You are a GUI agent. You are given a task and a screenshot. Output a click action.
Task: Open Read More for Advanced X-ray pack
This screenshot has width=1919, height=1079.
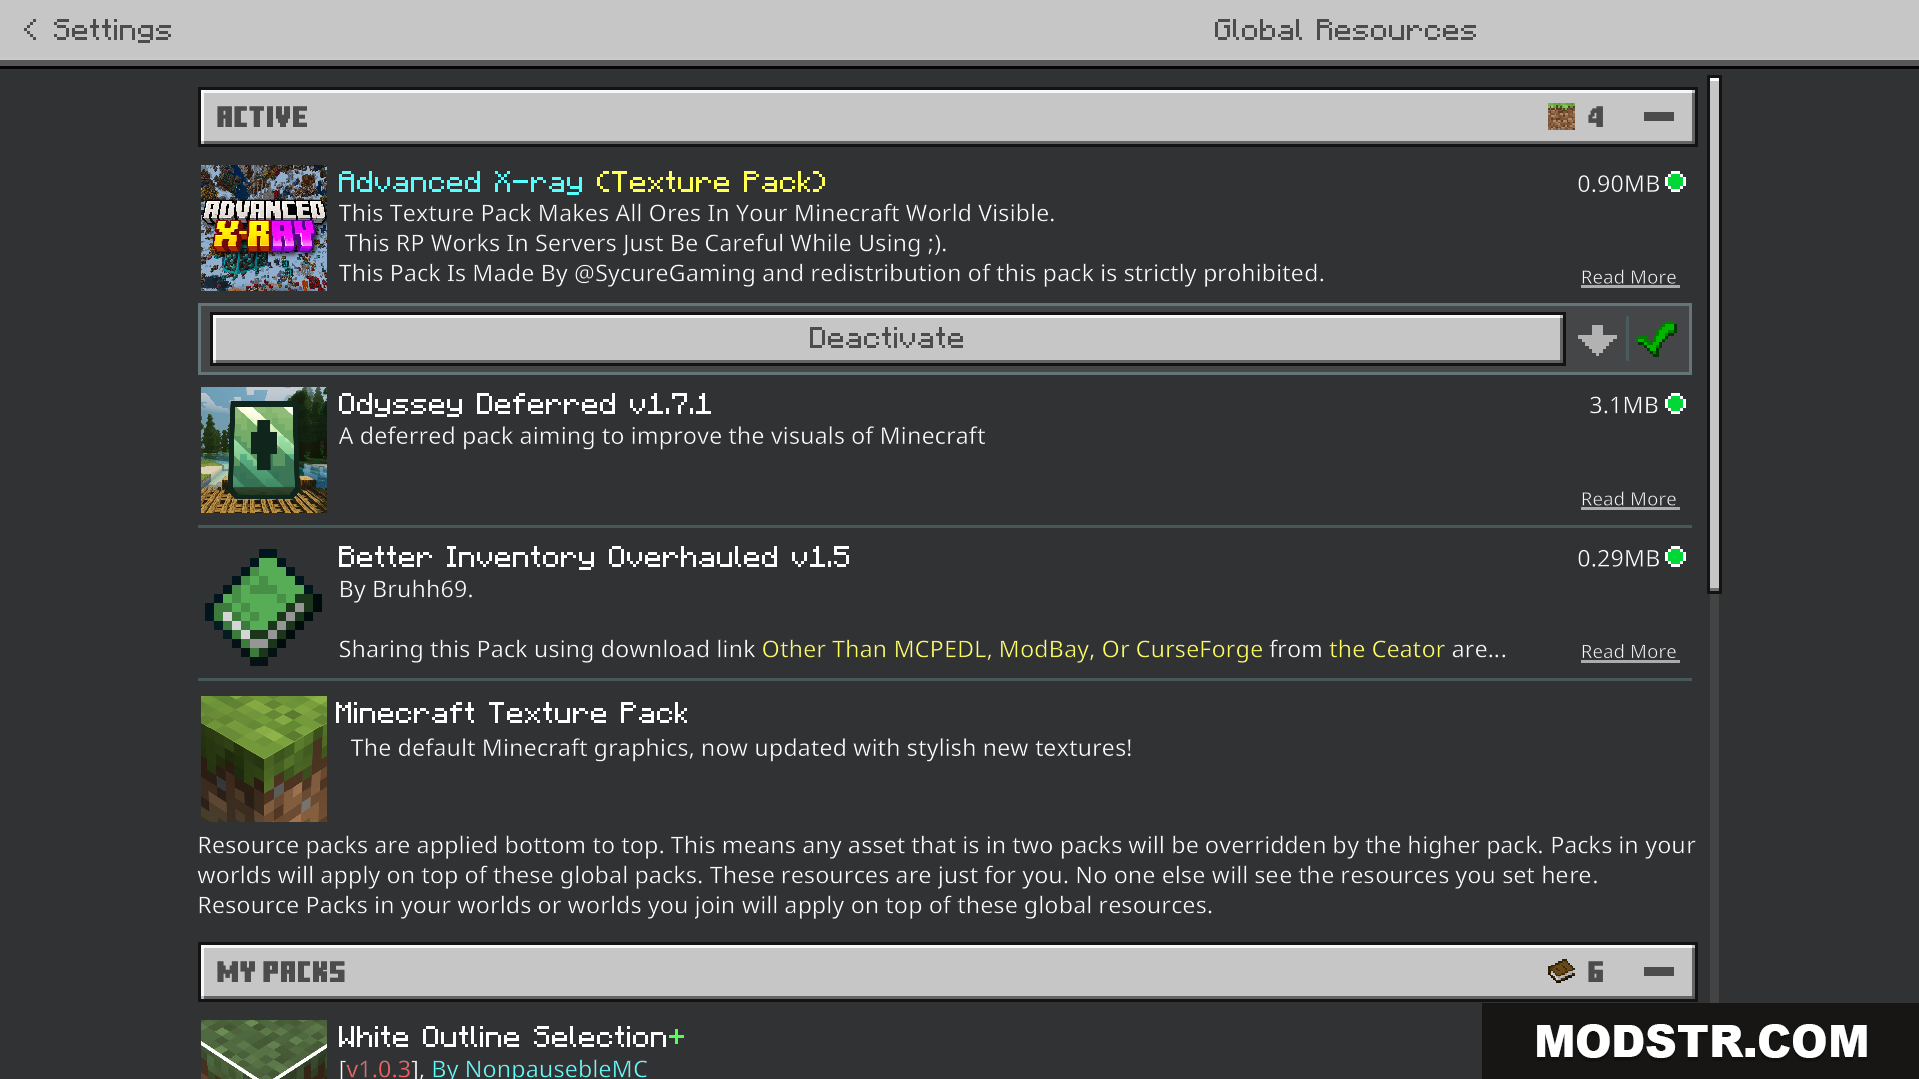(x=1629, y=278)
